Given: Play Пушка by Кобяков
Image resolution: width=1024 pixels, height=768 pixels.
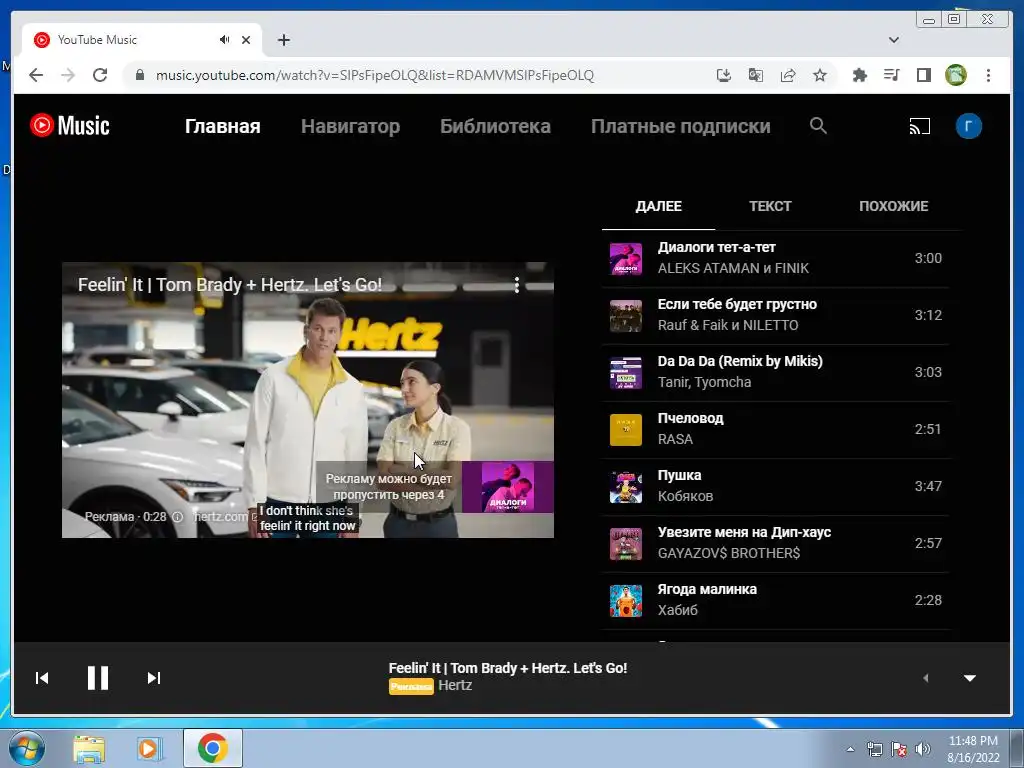Looking at the screenshot, I should point(775,487).
